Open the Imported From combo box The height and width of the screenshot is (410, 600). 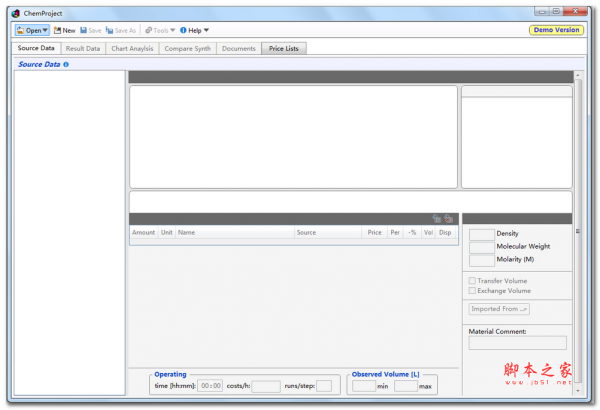click(x=499, y=309)
